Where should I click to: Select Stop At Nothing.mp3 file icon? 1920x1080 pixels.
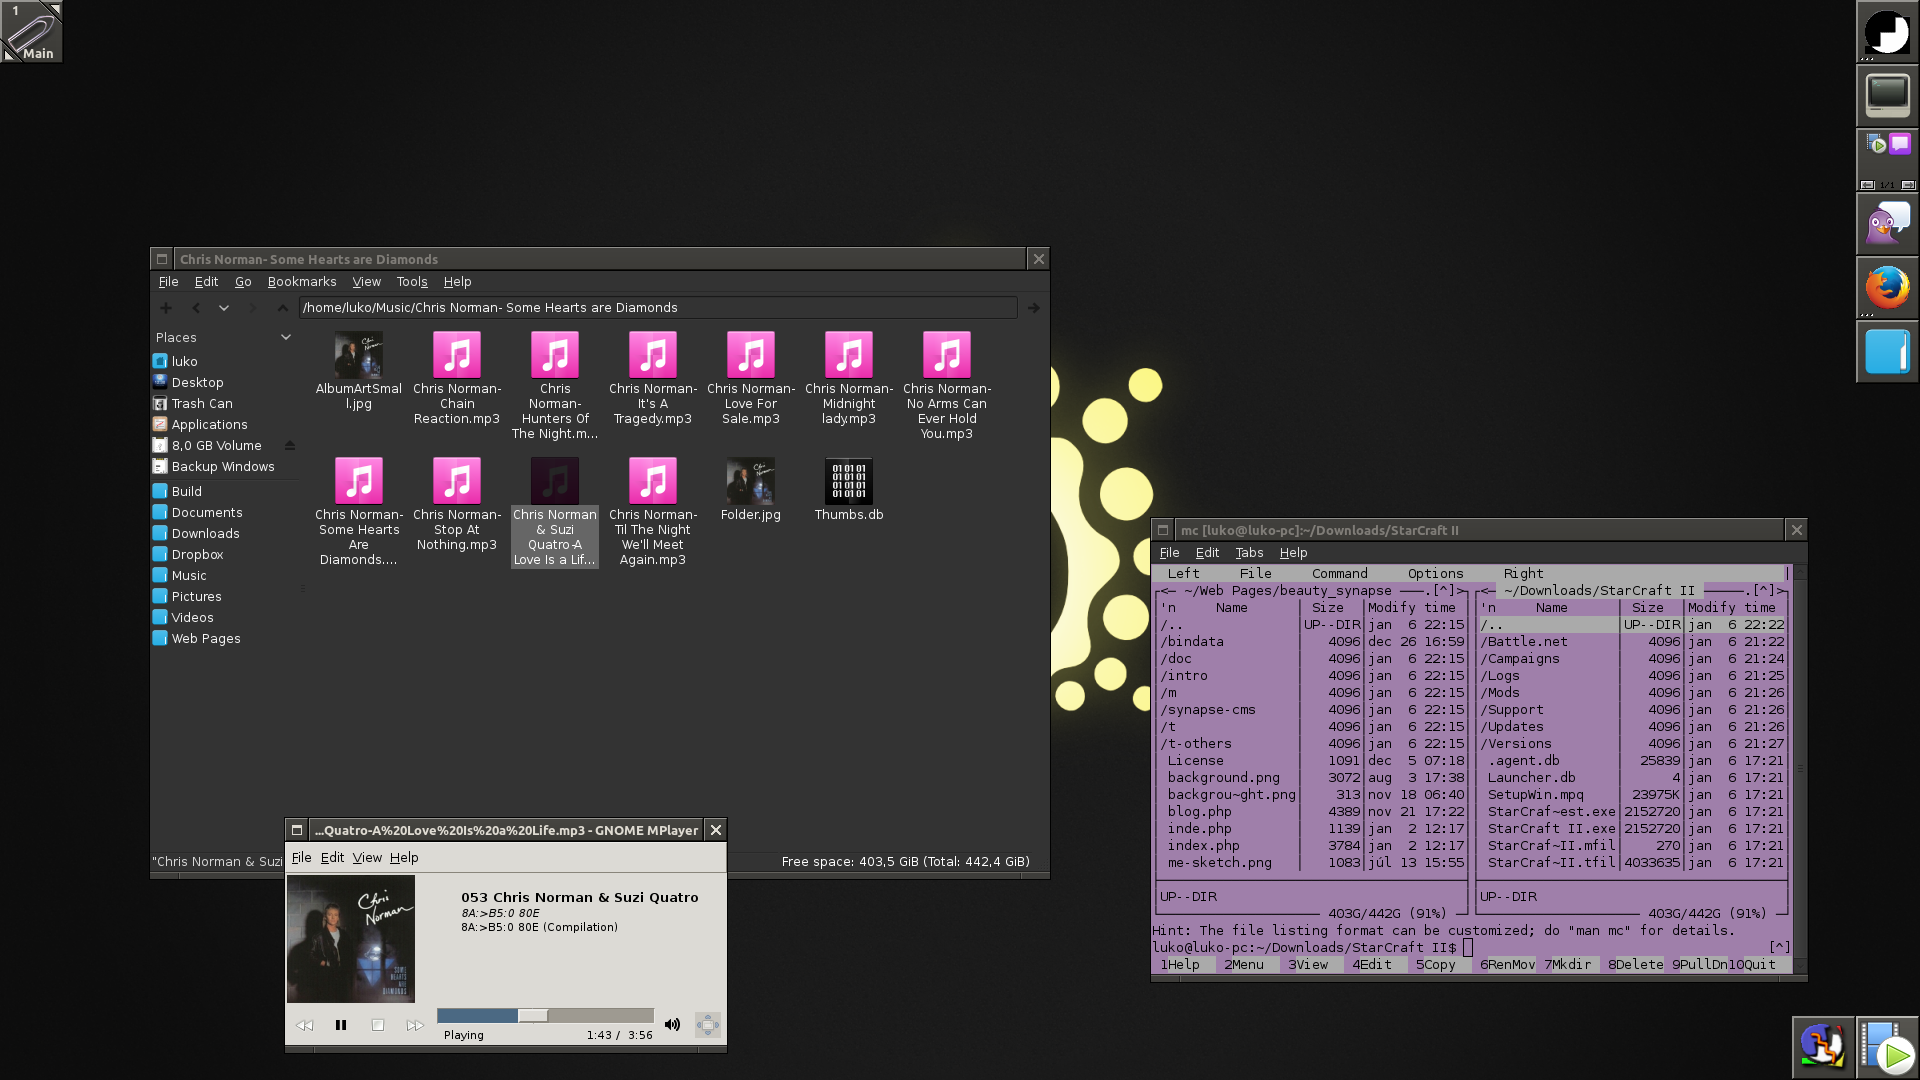[456, 481]
